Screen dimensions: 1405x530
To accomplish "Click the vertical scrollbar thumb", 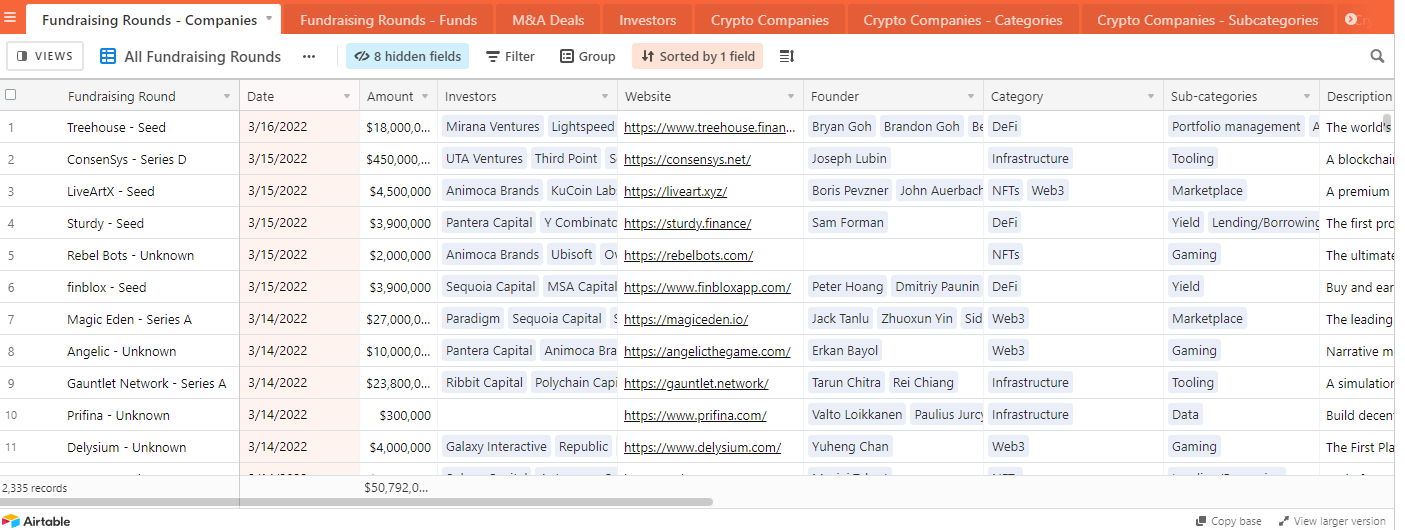I will 1387,123.
